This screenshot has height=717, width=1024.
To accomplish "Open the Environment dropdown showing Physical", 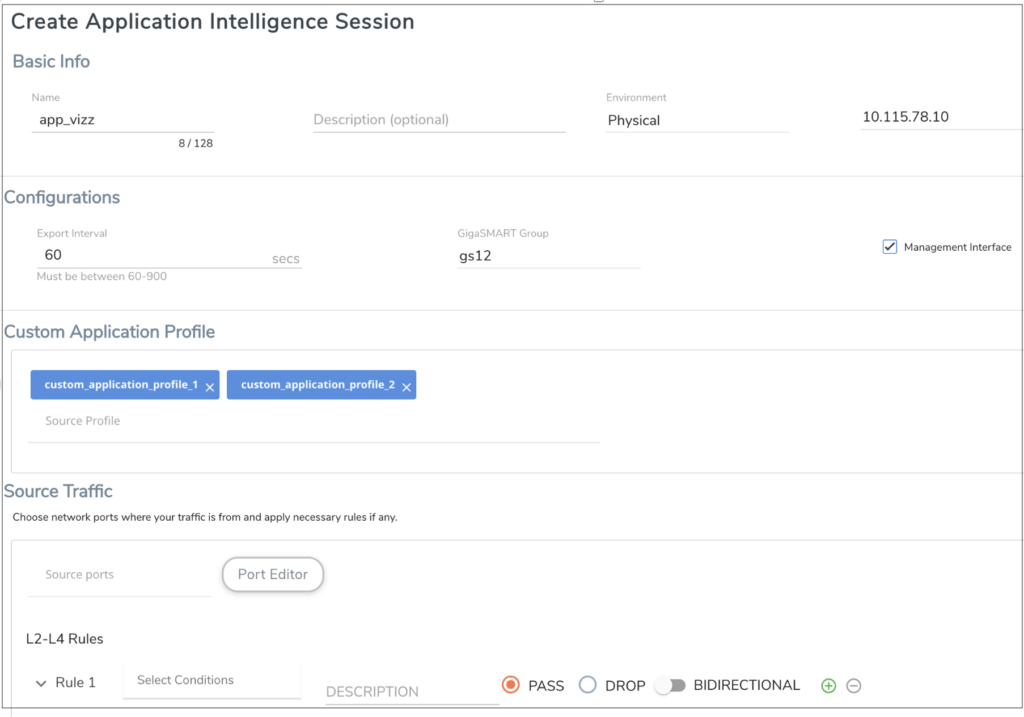I will 697,120.
